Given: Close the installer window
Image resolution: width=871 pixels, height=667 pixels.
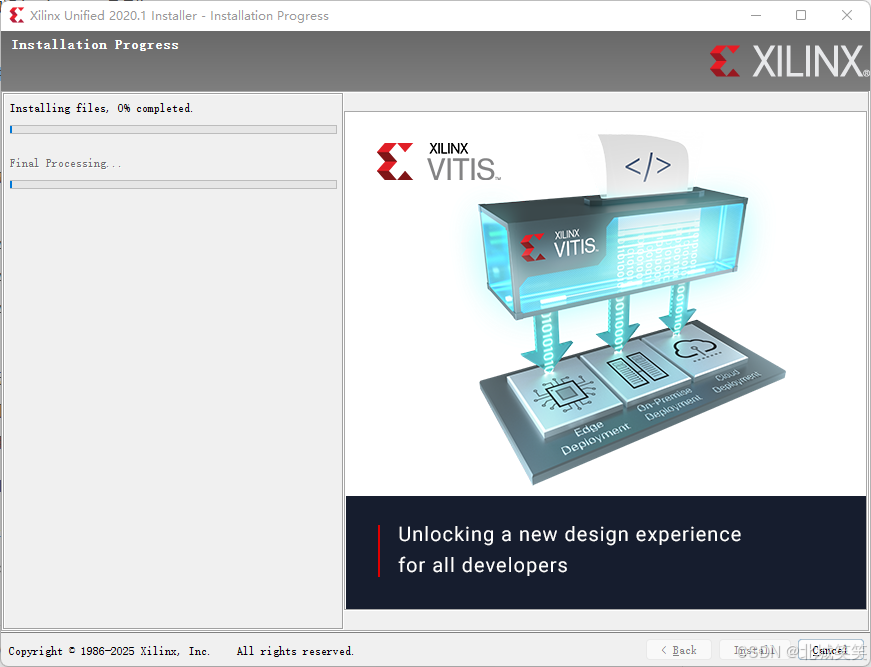Looking at the screenshot, I should click(847, 15).
